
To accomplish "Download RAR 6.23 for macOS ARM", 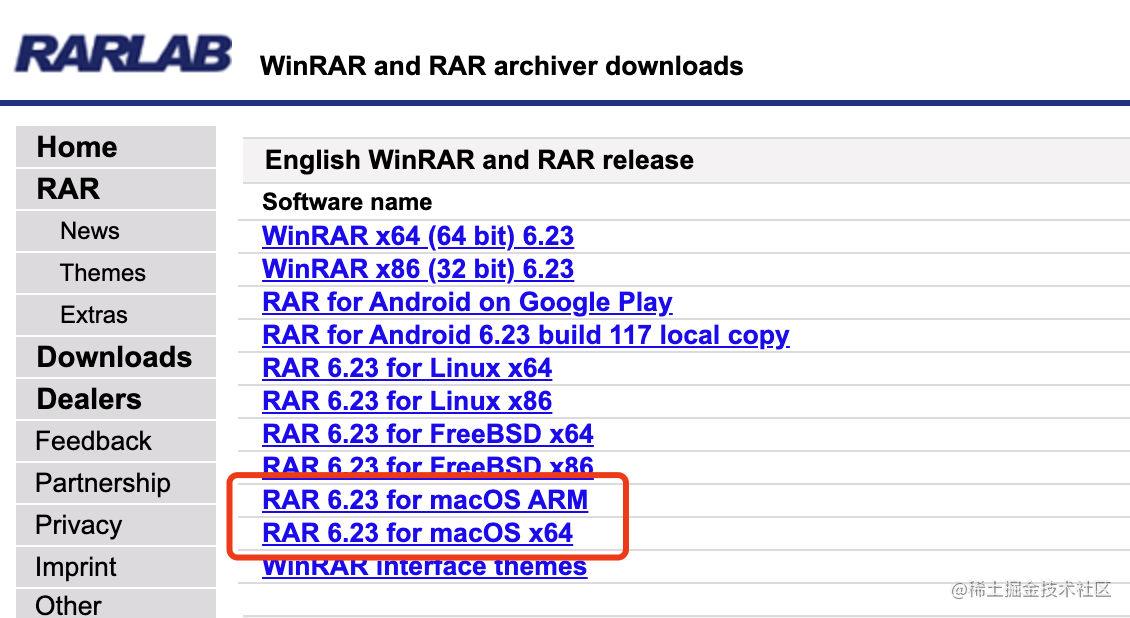I will (x=425, y=500).
